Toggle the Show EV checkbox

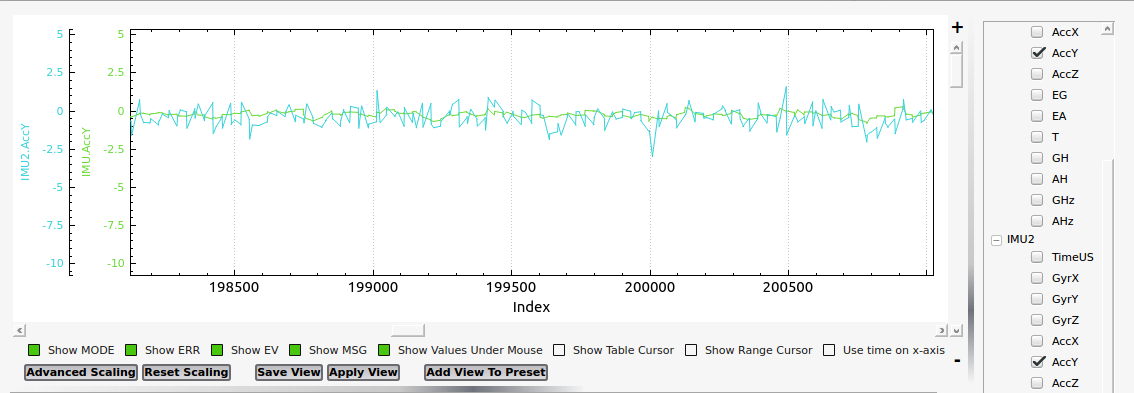point(218,350)
